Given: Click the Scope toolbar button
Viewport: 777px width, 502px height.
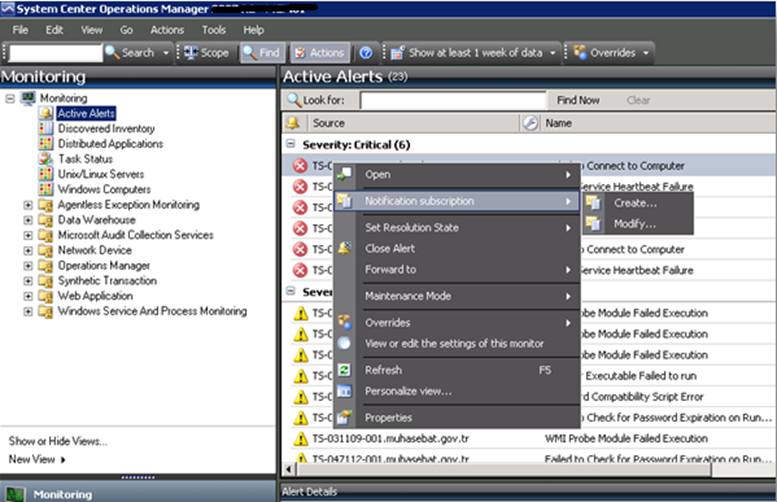Looking at the screenshot, I should pyautogui.click(x=207, y=53).
